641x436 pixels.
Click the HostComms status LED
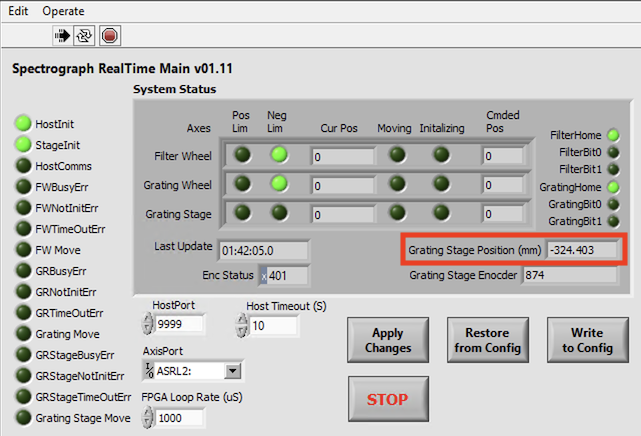(23, 165)
